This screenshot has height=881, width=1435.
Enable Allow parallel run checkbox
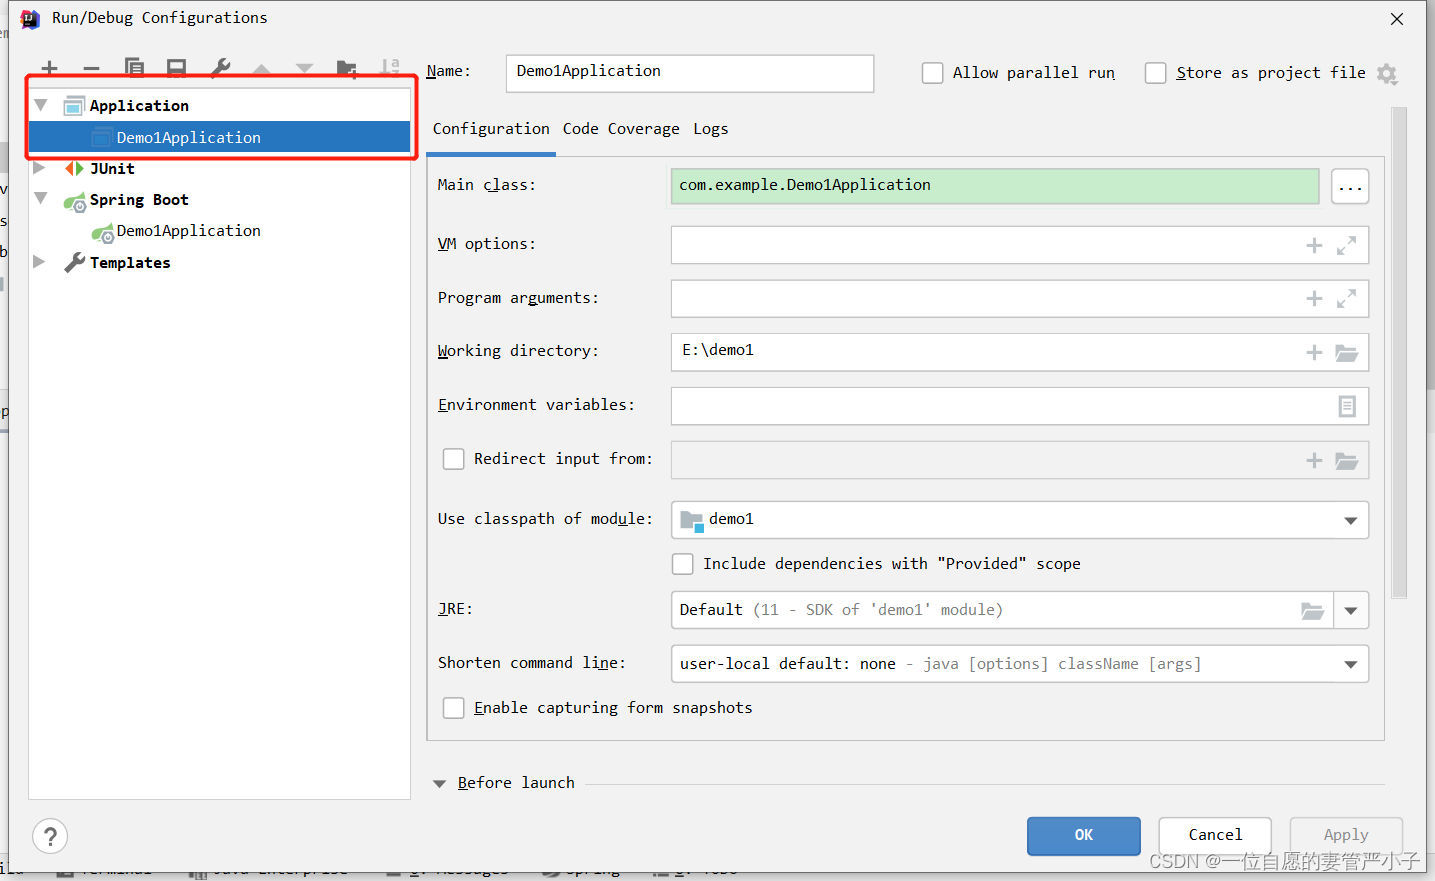[x=932, y=73]
